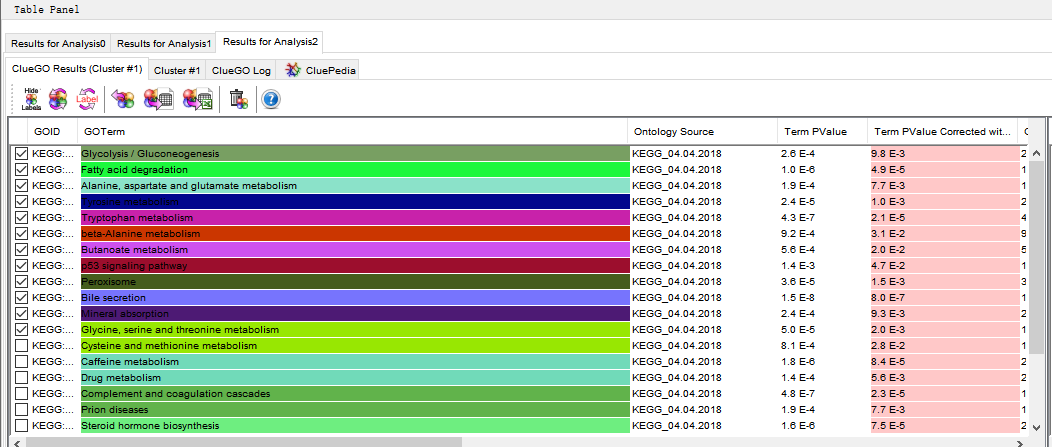Click the back-arrow network selection icon

123,99
